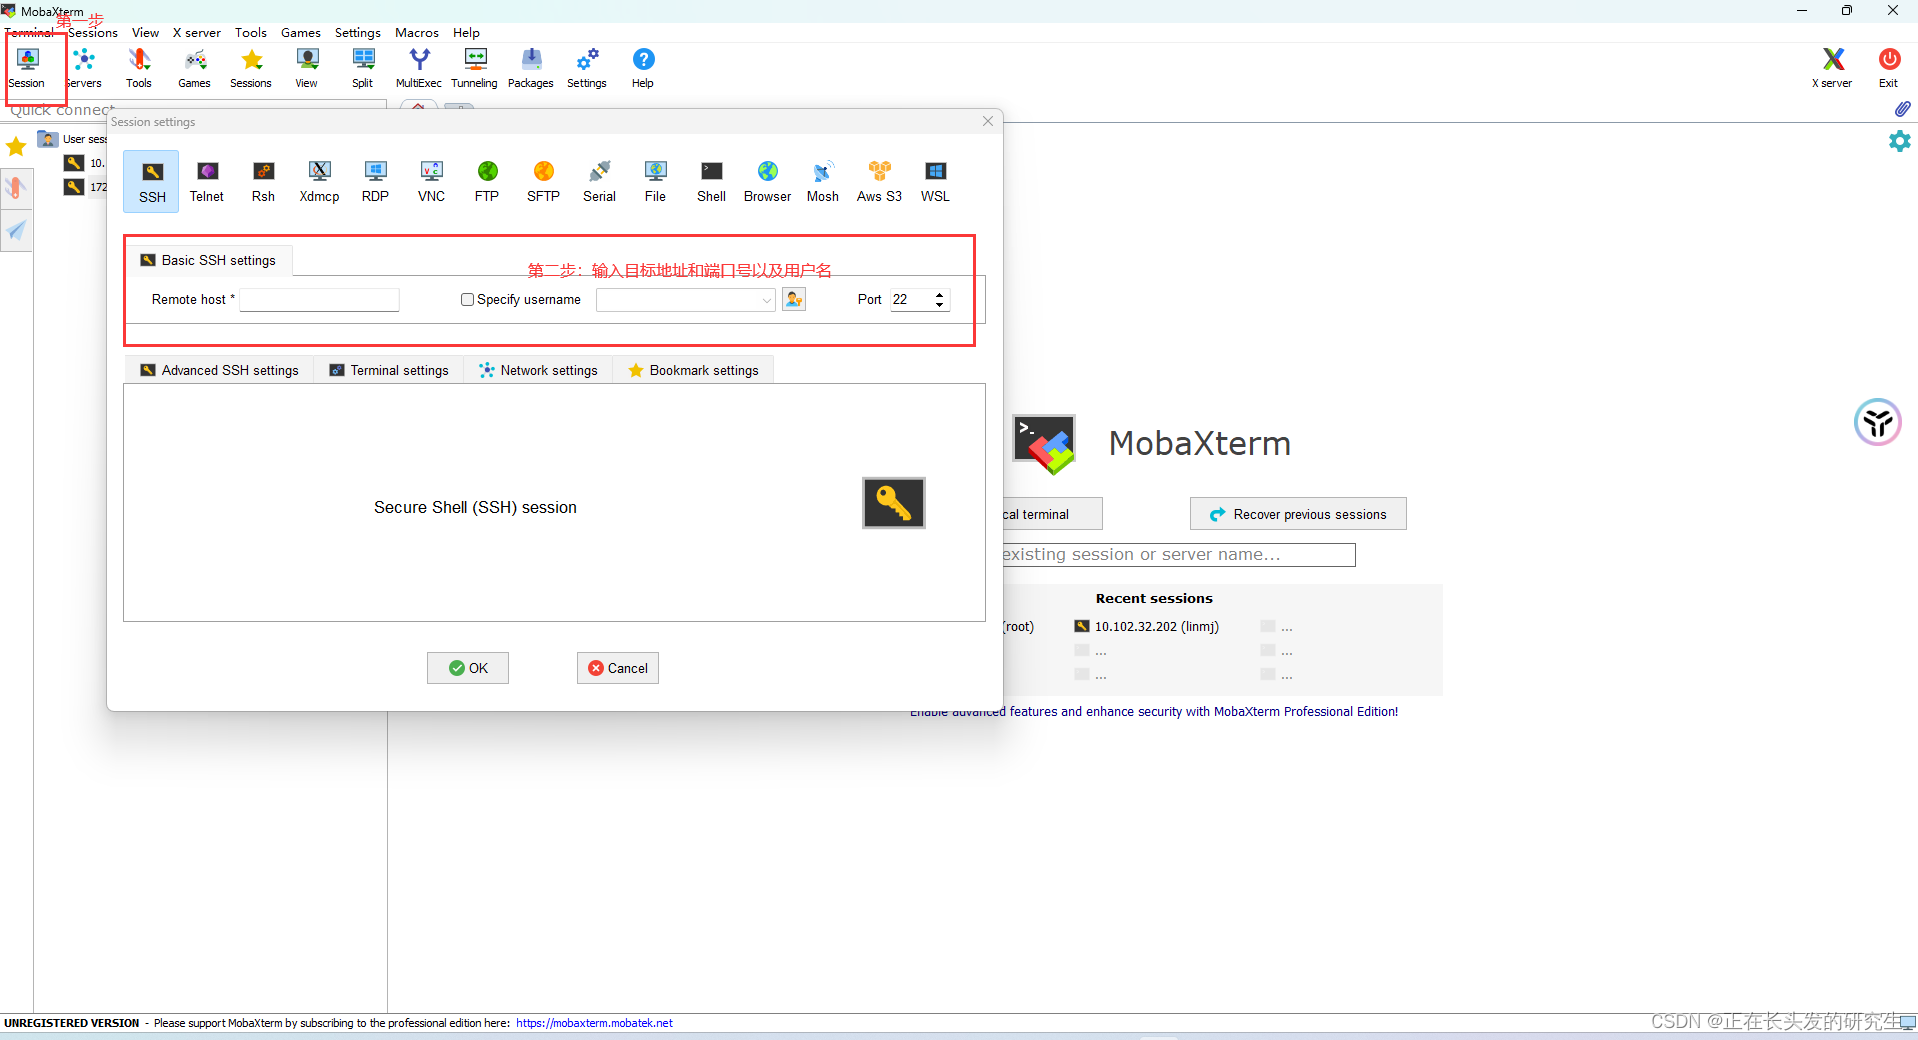Select the Mosh session type
The height and width of the screenshot is (1040, 1918).
823,182
